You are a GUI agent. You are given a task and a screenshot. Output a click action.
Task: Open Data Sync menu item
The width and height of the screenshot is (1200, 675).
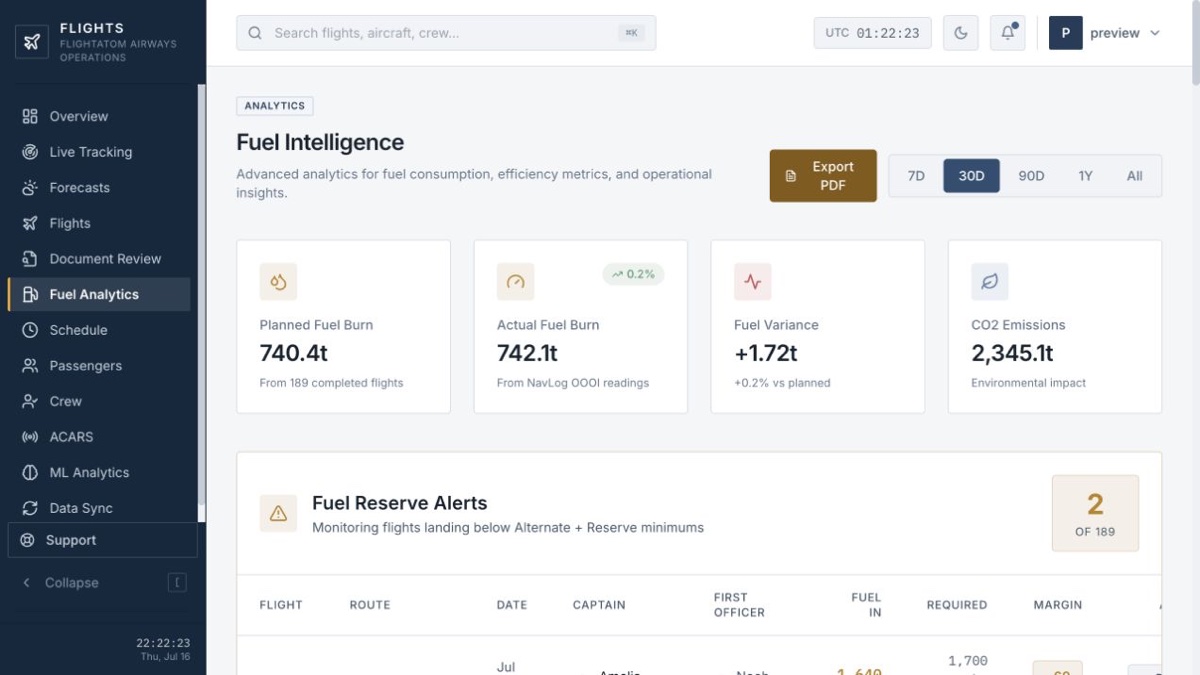point(99,508)
